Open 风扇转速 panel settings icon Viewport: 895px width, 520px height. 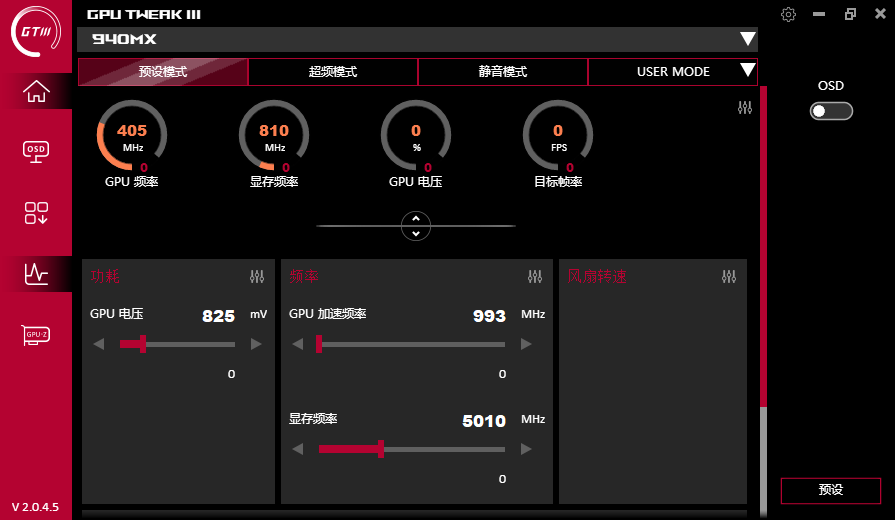point(729,277)
